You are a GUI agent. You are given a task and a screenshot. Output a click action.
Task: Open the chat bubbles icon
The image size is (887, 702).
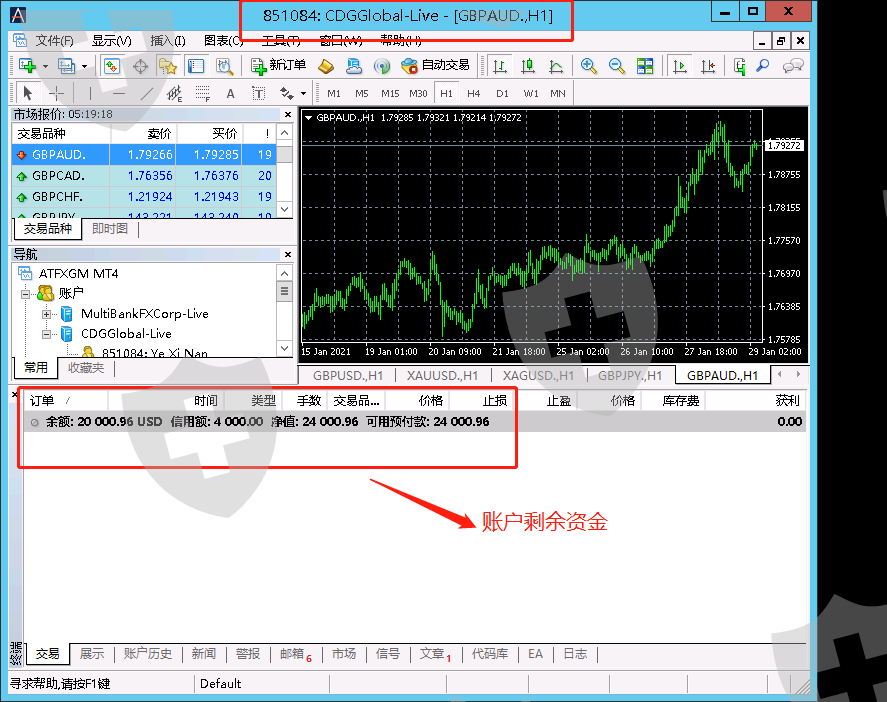793,66
